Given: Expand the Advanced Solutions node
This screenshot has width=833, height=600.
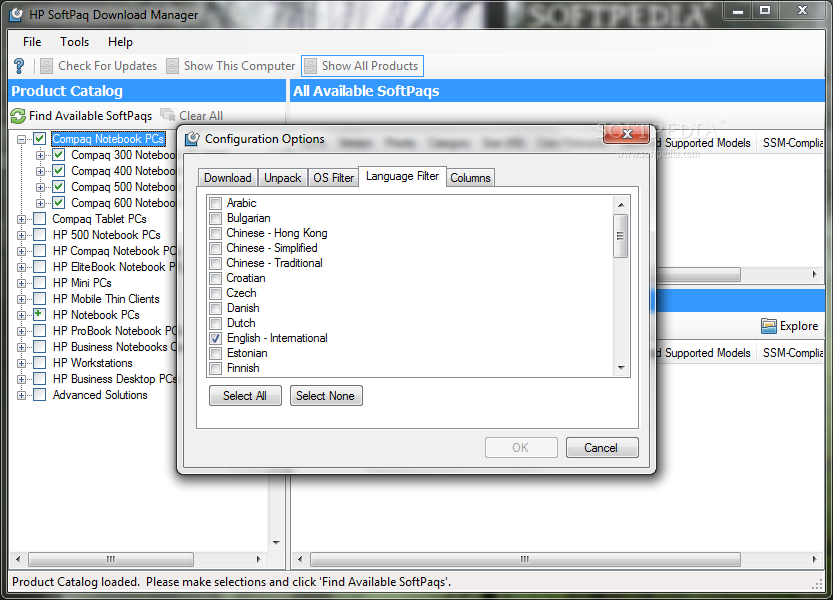Looking at the screenshot, I should pos(21,395).
